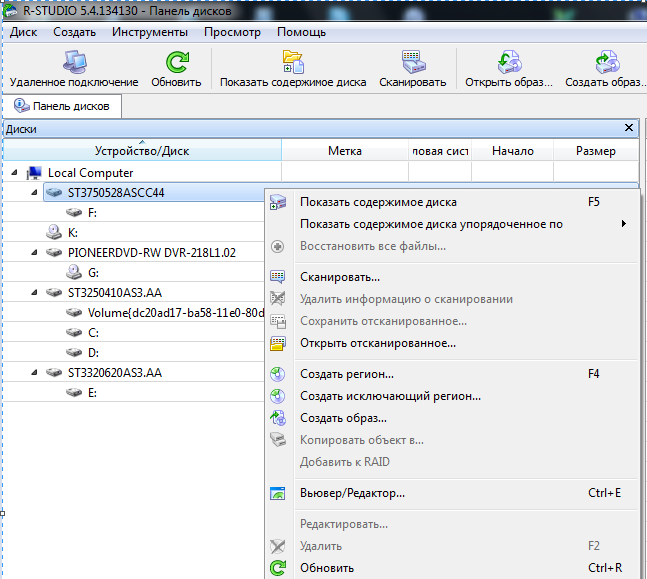Image resolution: width=647 pixels, height=579 pixels.
Task: Click the yellow folder icon for Открыть отсканированное
Action: point(278,343)
